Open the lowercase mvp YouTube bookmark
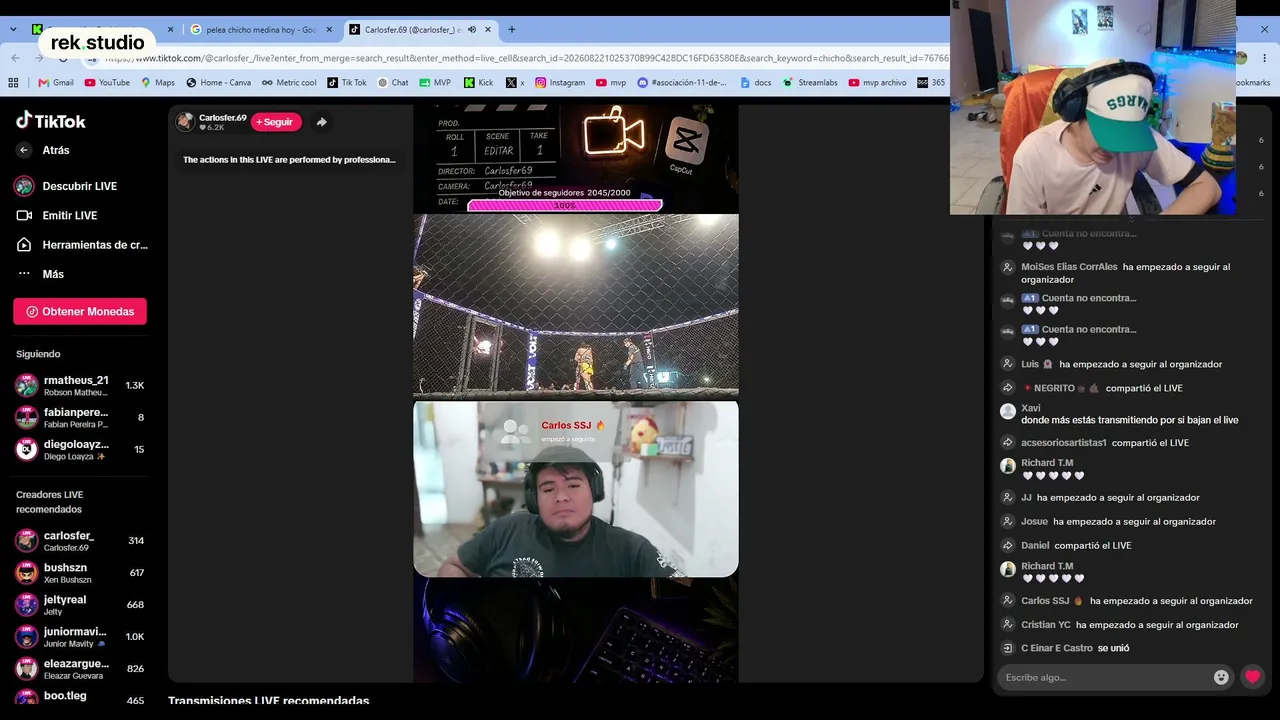The width and height of the screenshot is (1280, 720). click(x=611, y=83)
